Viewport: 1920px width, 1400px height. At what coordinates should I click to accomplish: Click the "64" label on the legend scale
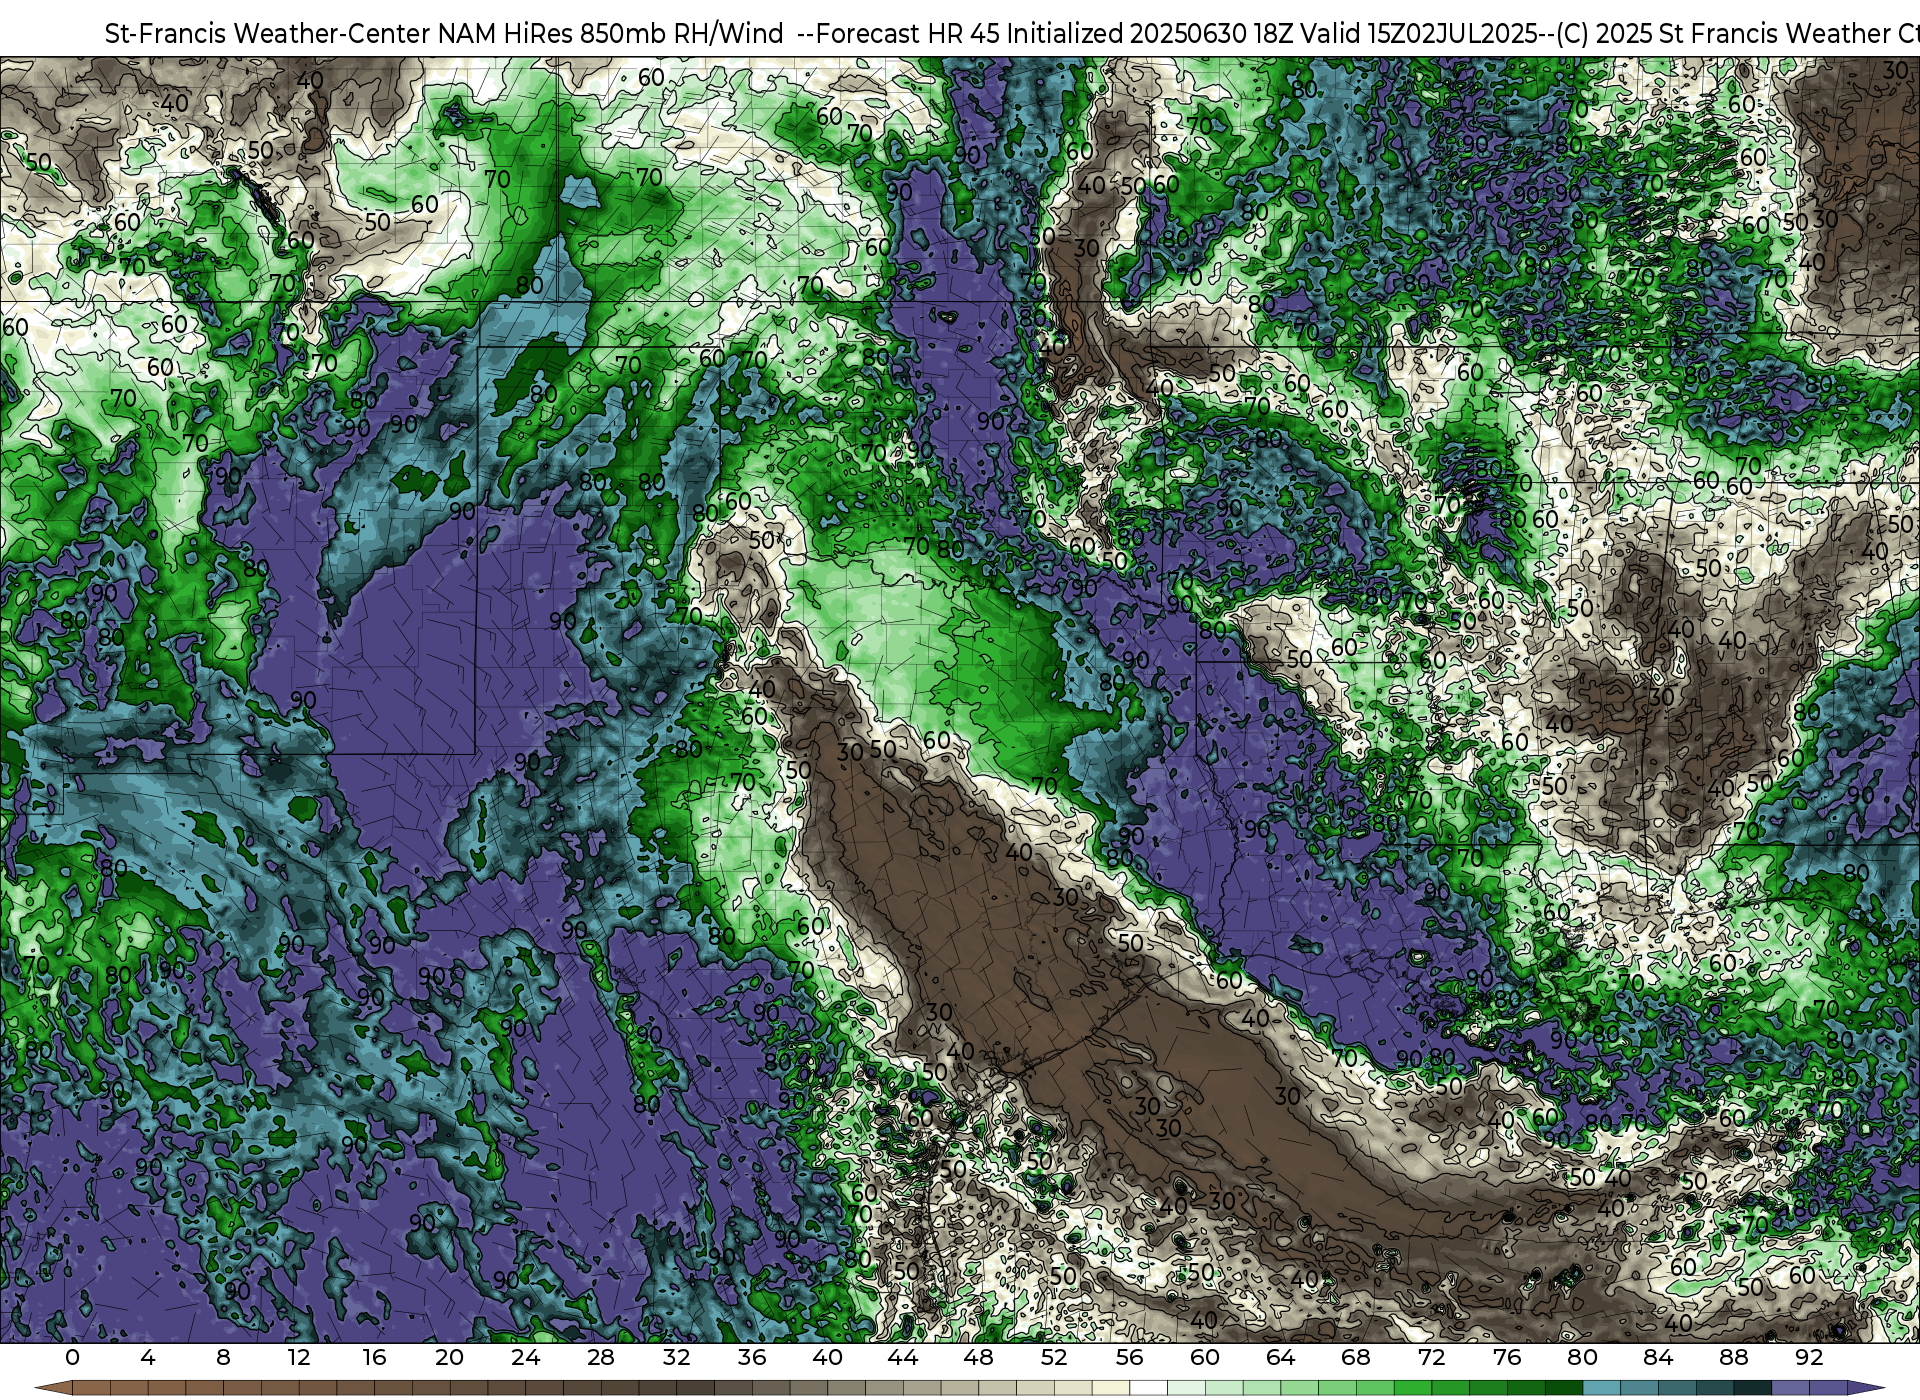pyautogui.click(x=1280, y=1358)
